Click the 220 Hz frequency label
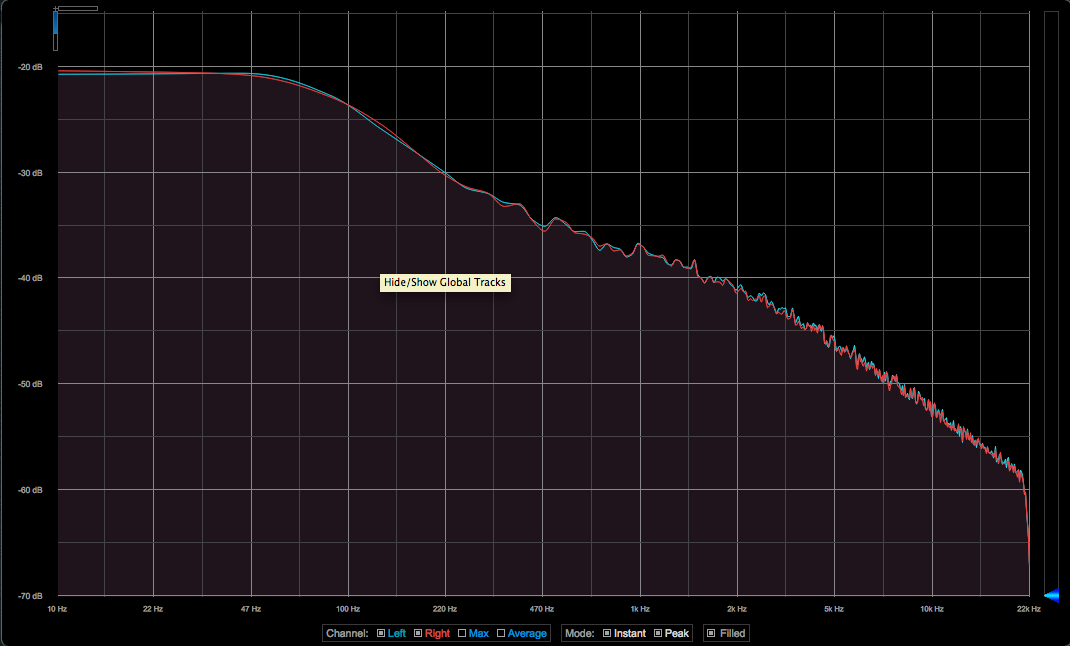 444,608
